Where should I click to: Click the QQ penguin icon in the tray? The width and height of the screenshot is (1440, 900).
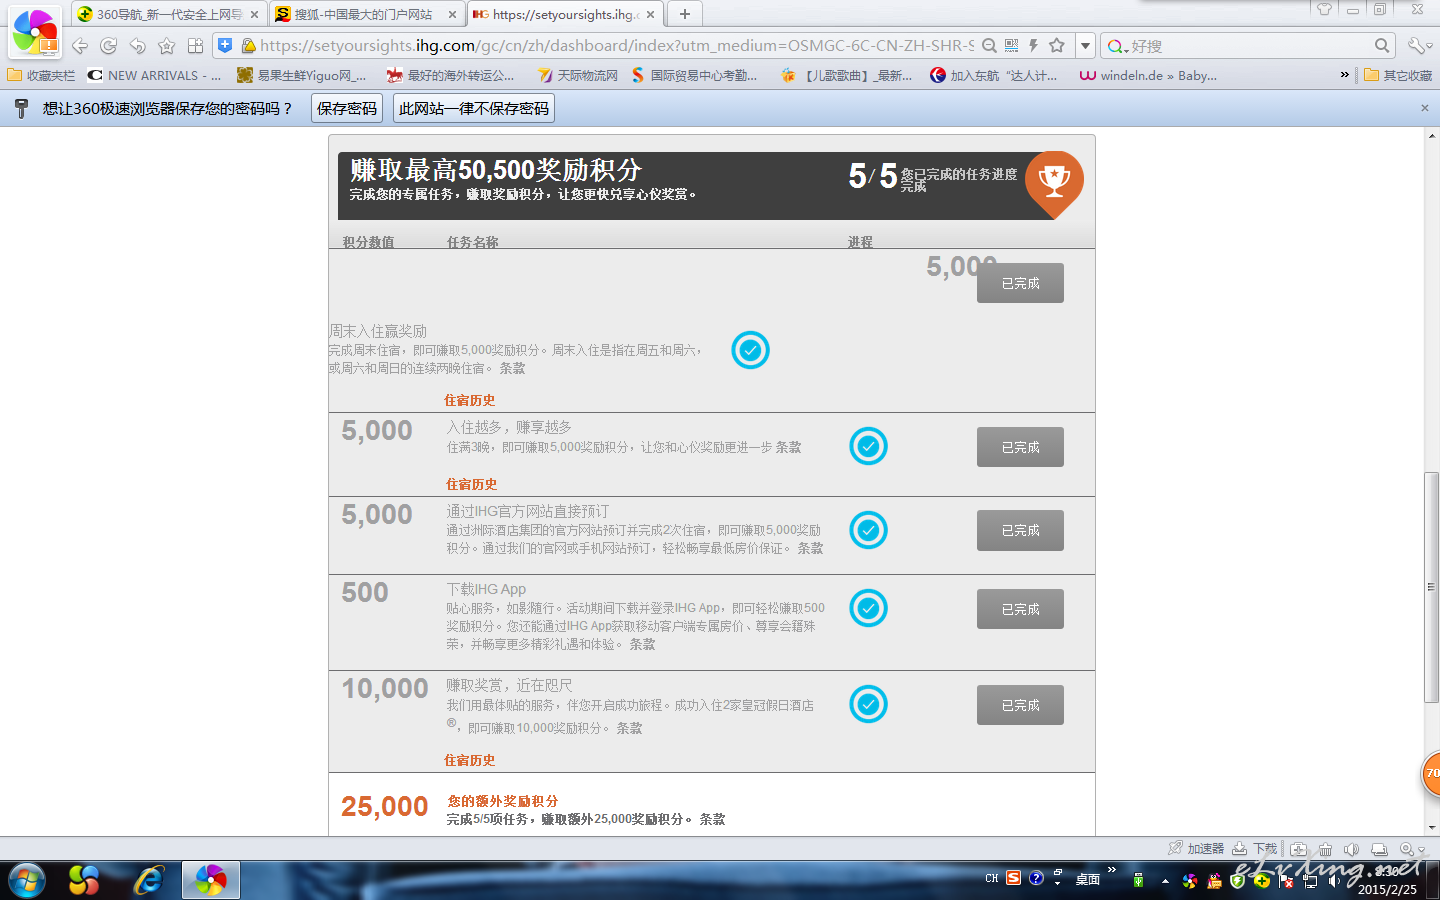[x=1214, y=881]
